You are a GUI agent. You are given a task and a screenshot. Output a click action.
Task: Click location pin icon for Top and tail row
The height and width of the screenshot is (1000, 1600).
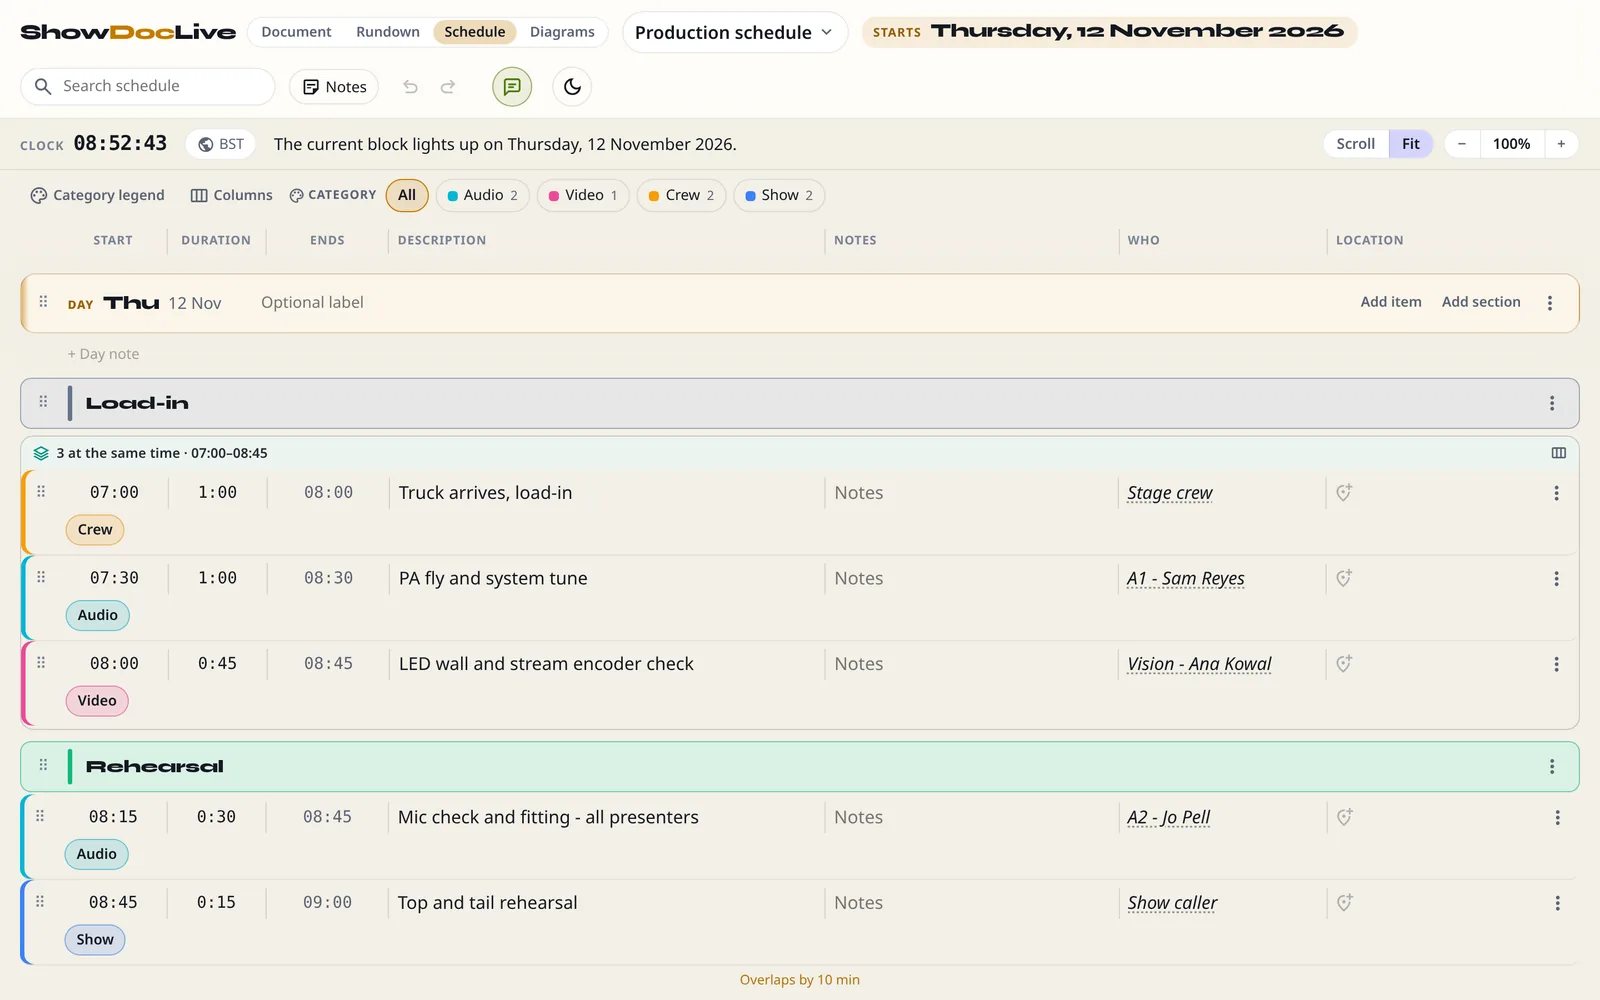pos(1344,902)
